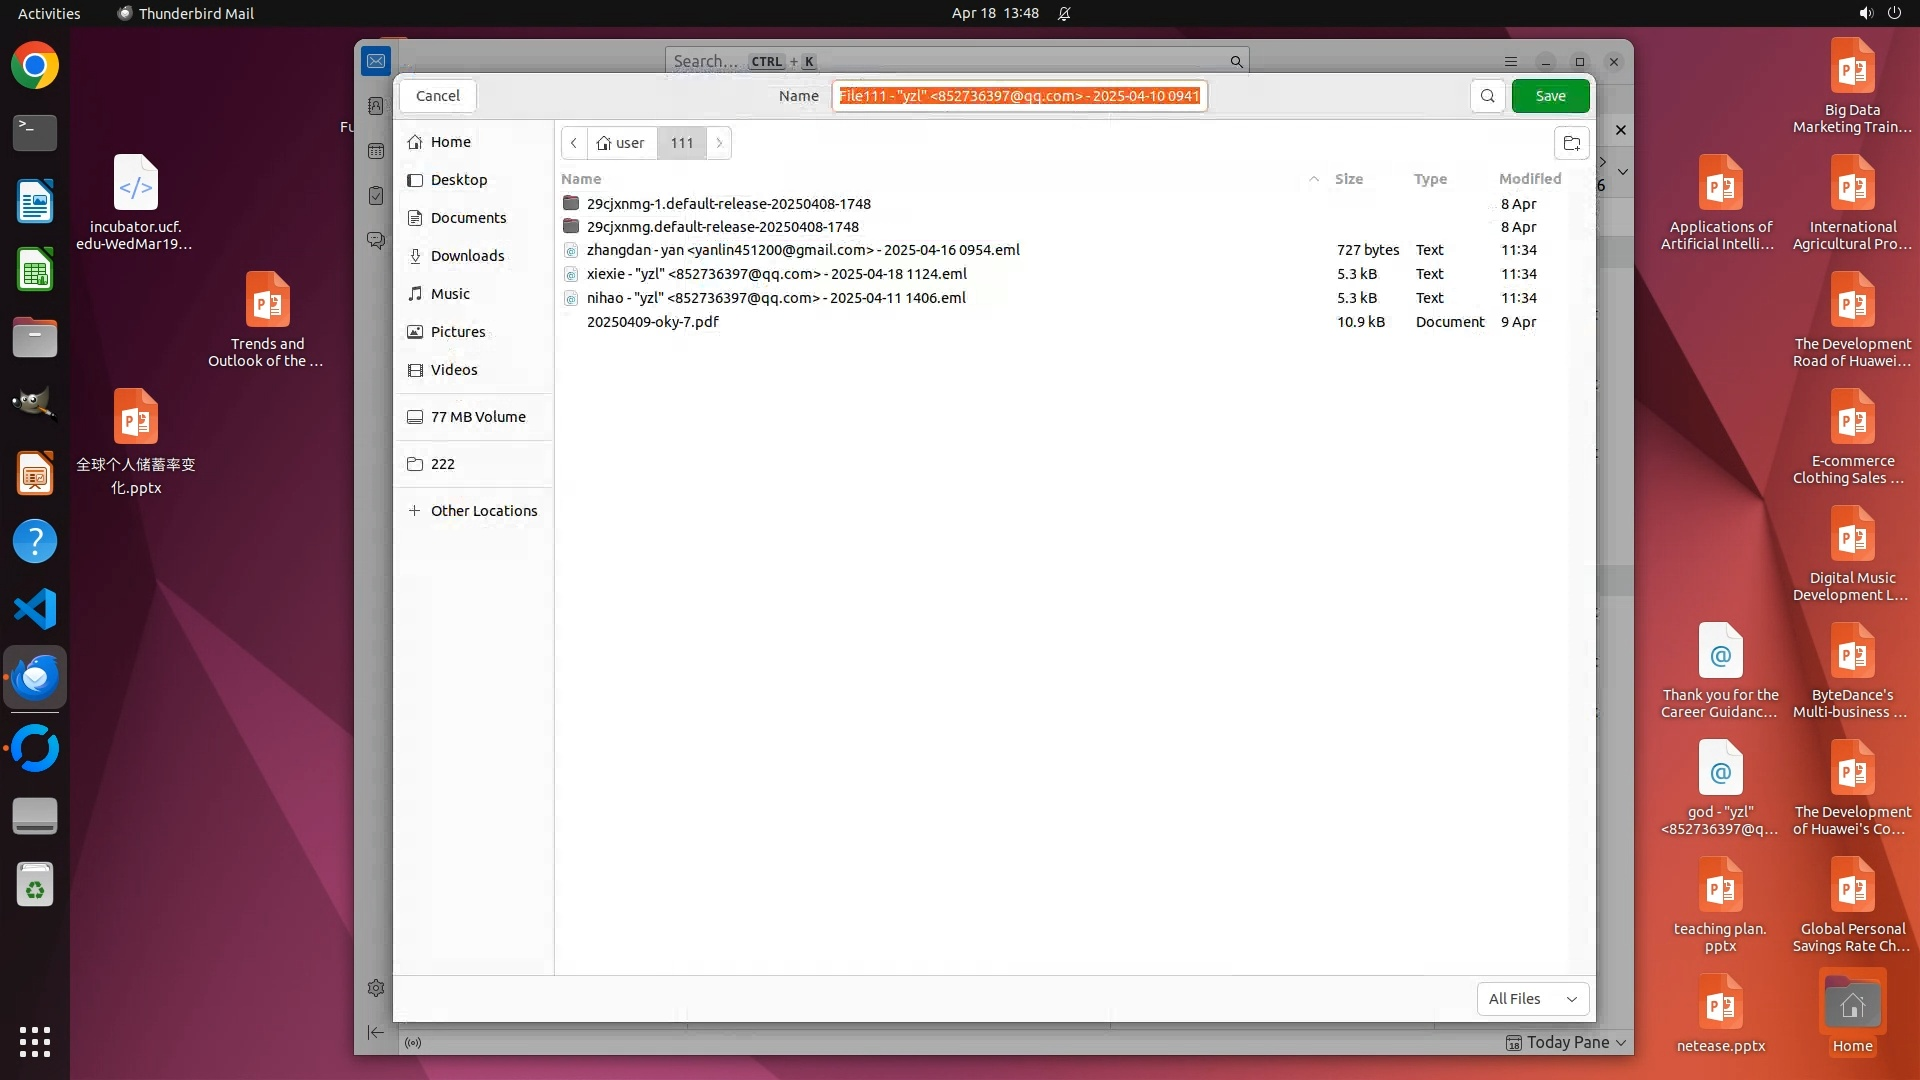Click the Thunderbird mail tab icon
This screenshot has width=1920, height=1080.
click(376, 61)
